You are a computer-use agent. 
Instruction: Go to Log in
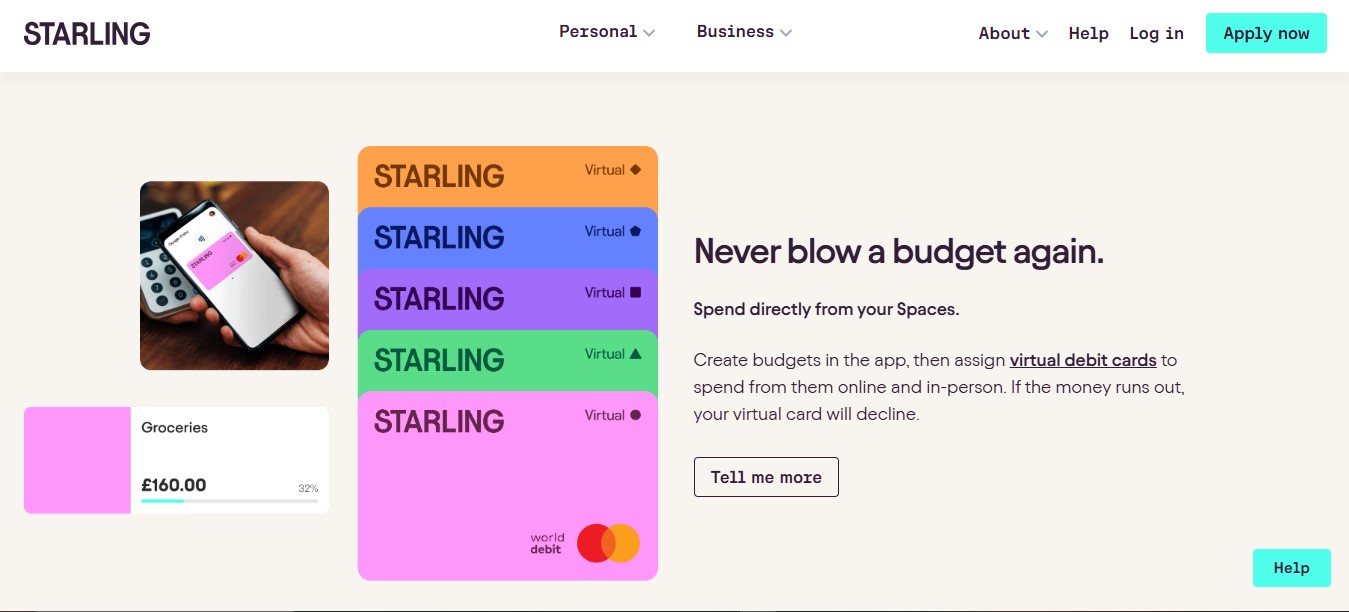1156,33
